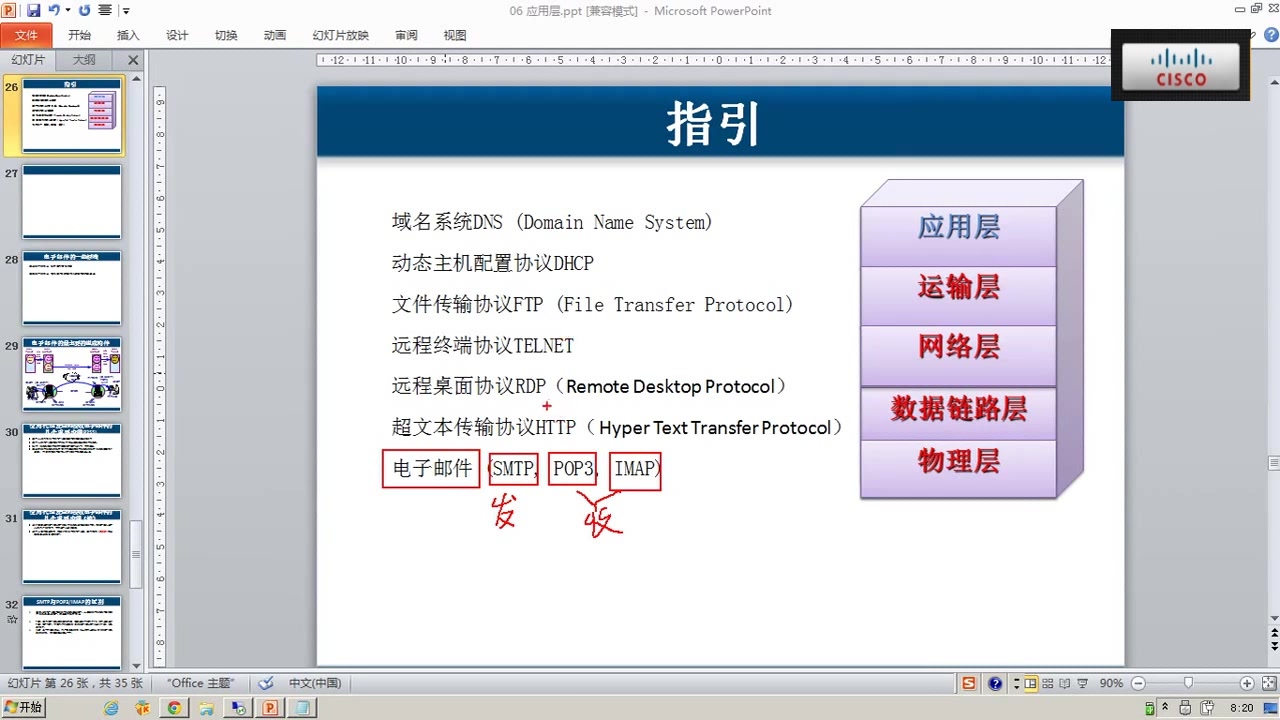Fit slide to current window

coord(1270,683)
